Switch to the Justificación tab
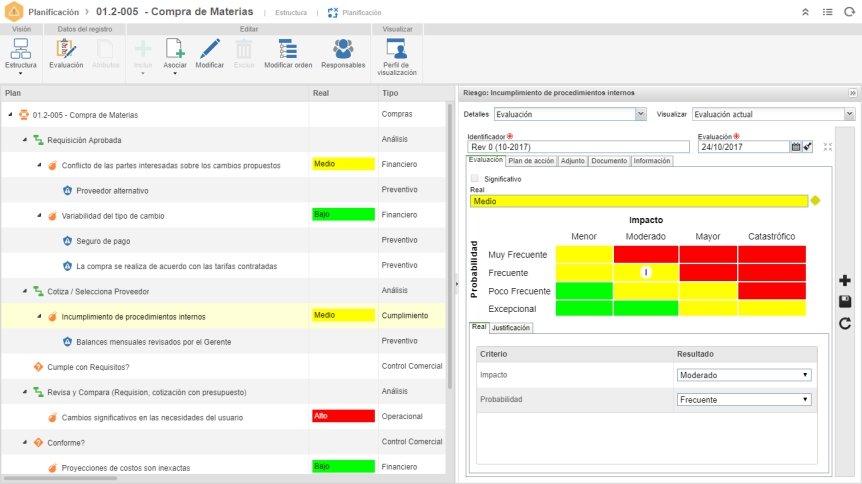The width and height of the screenshot is (862, 484). (x=511, y=328)
